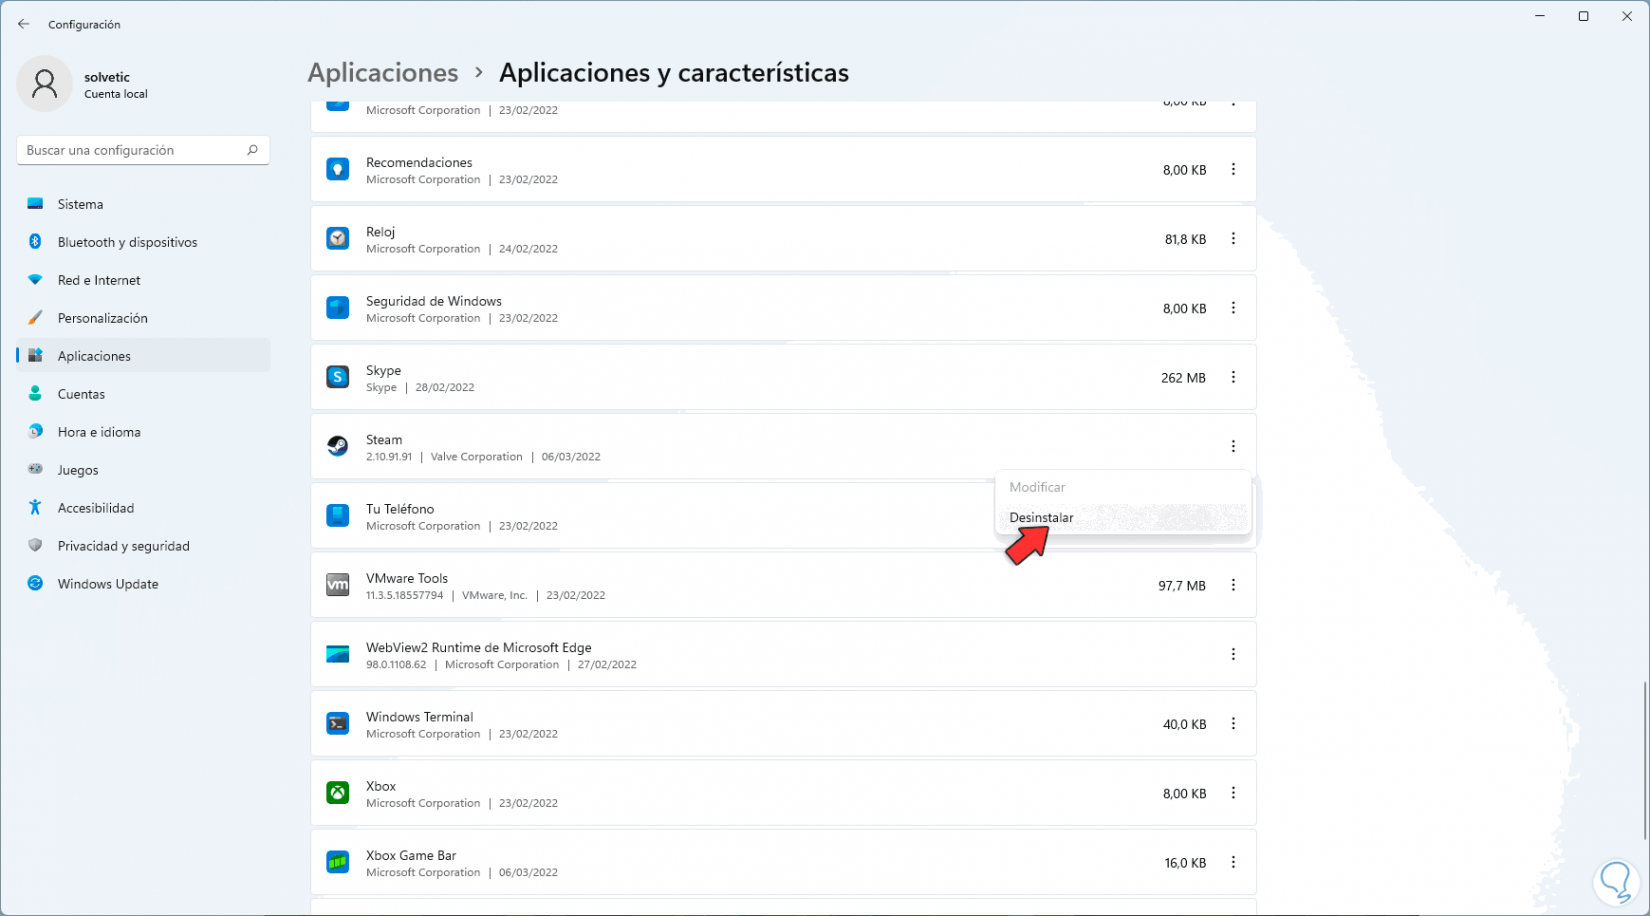Click the Skype app icon
The height and width of the screenshot is (916, 1650).
point(338,377)
